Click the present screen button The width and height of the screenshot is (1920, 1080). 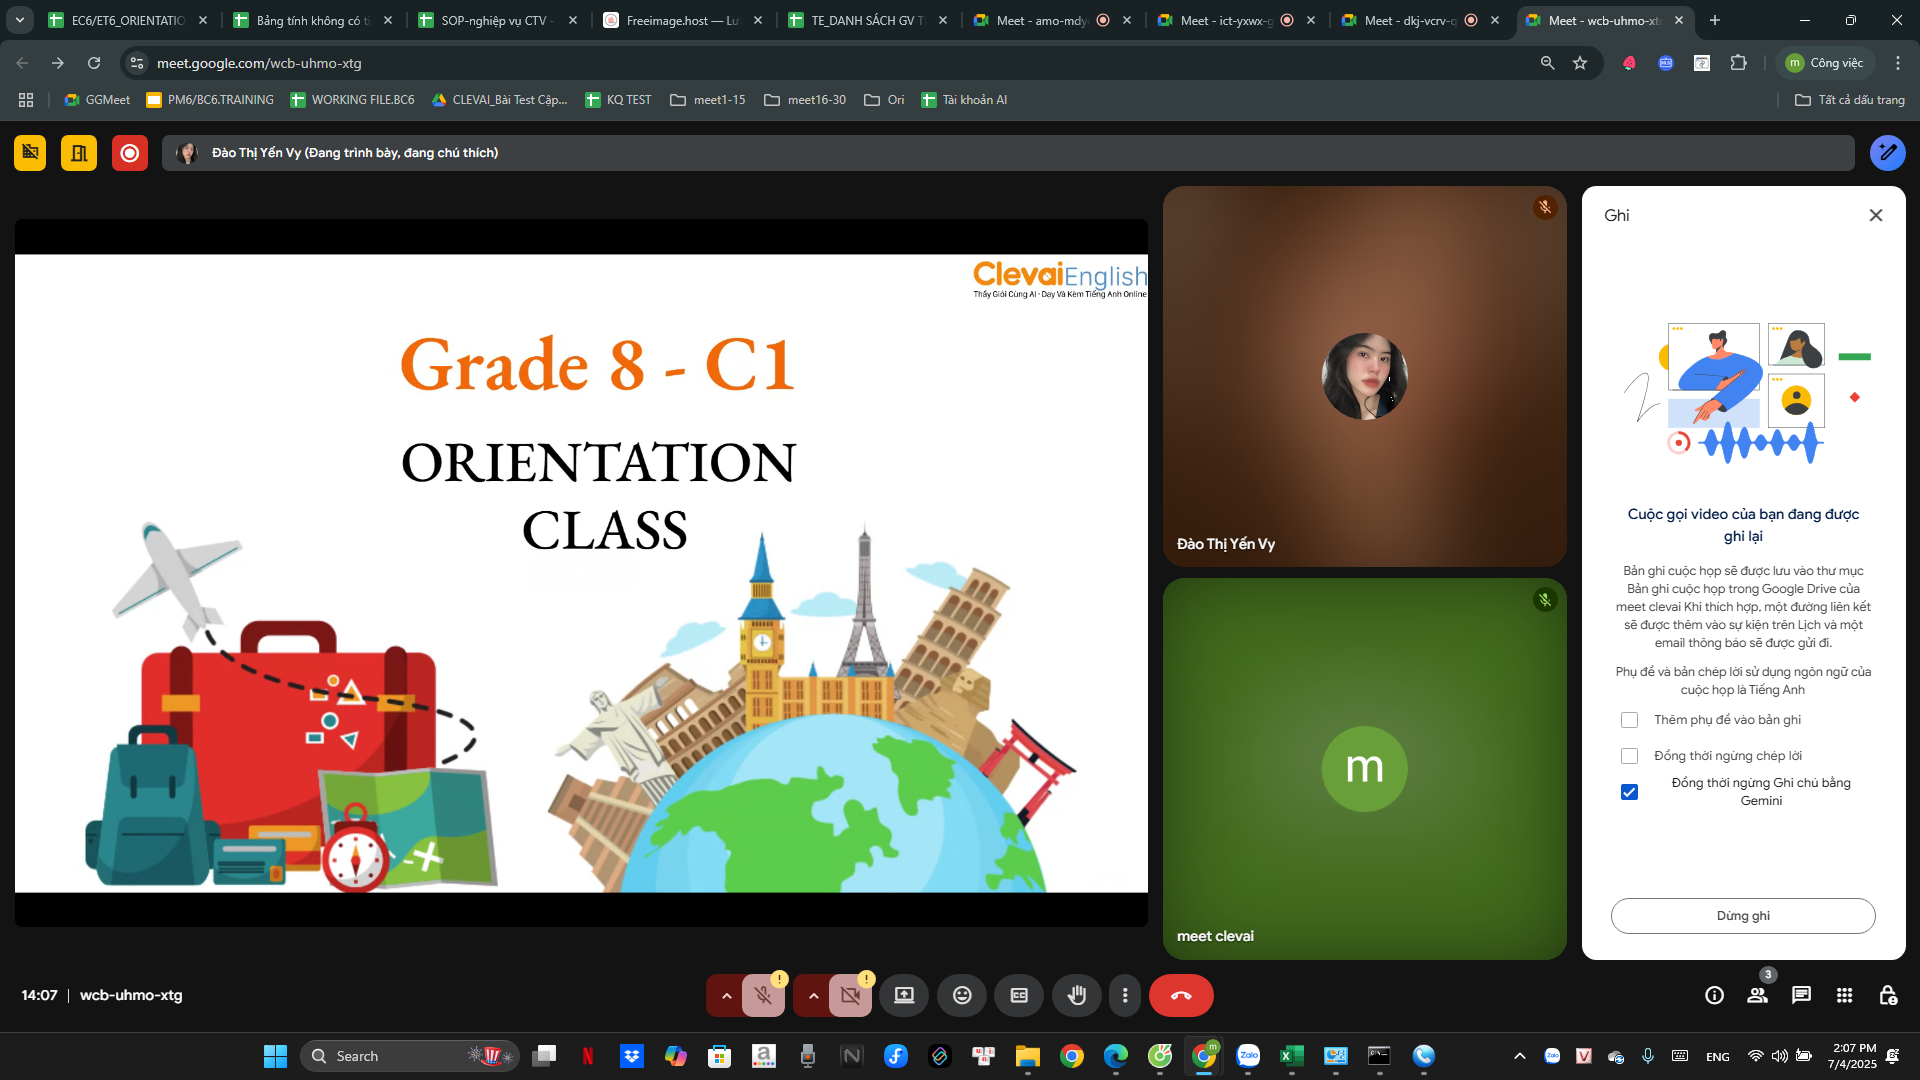904,995
